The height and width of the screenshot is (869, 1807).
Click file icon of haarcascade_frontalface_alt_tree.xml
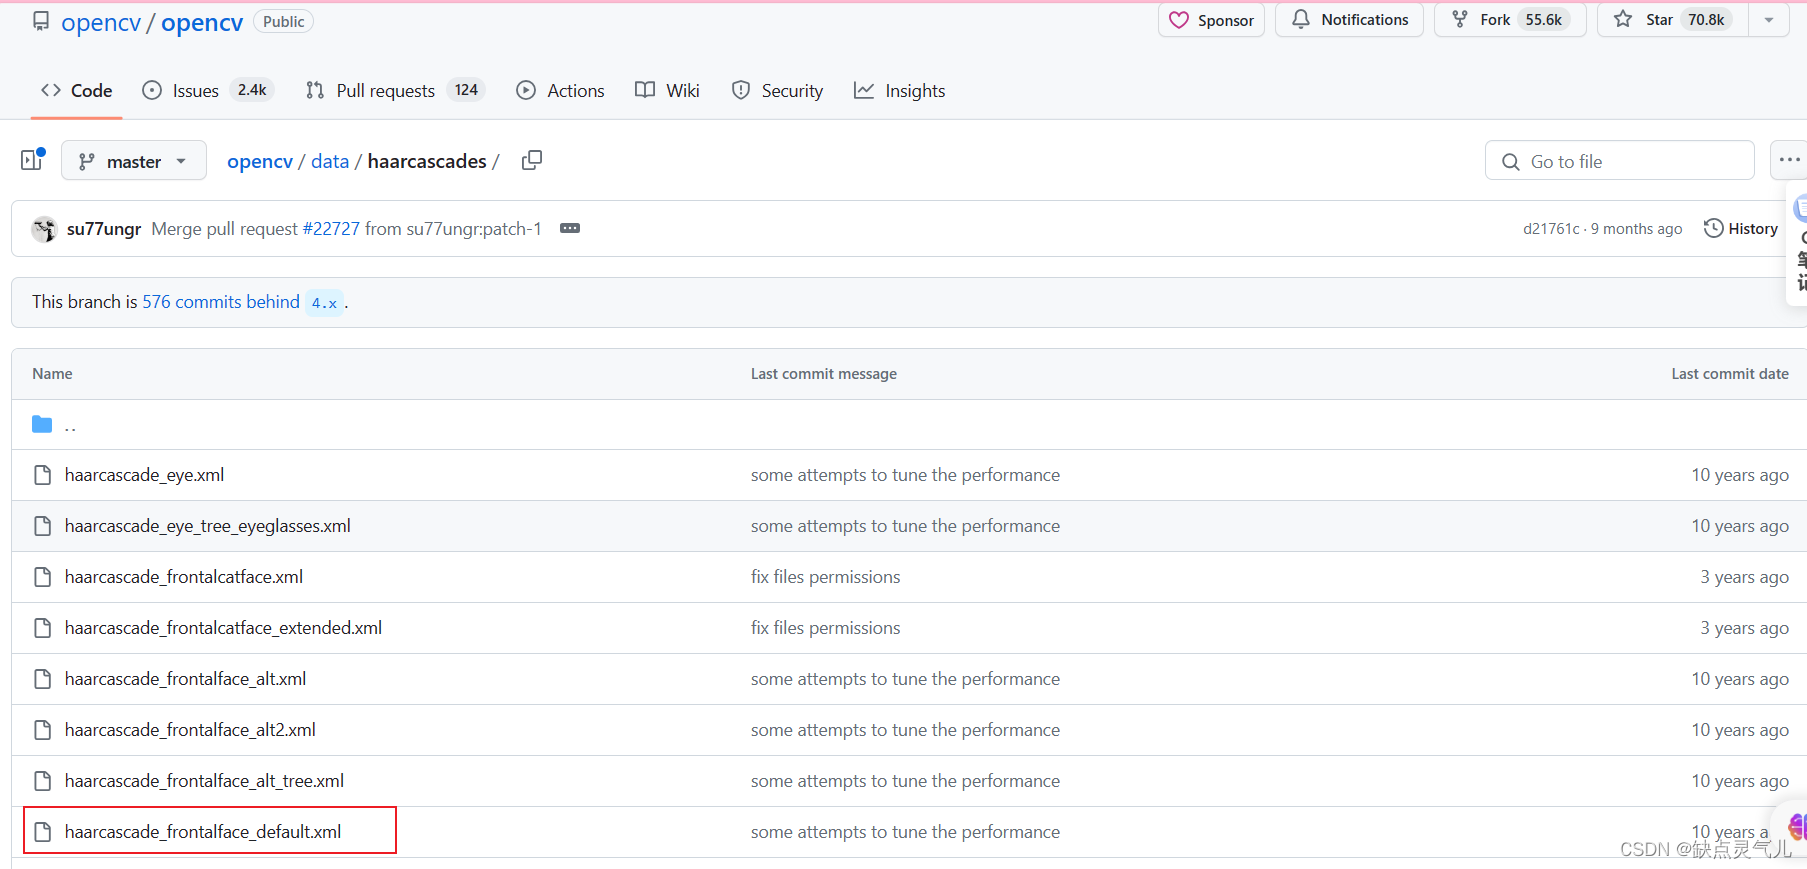point(42,781)
